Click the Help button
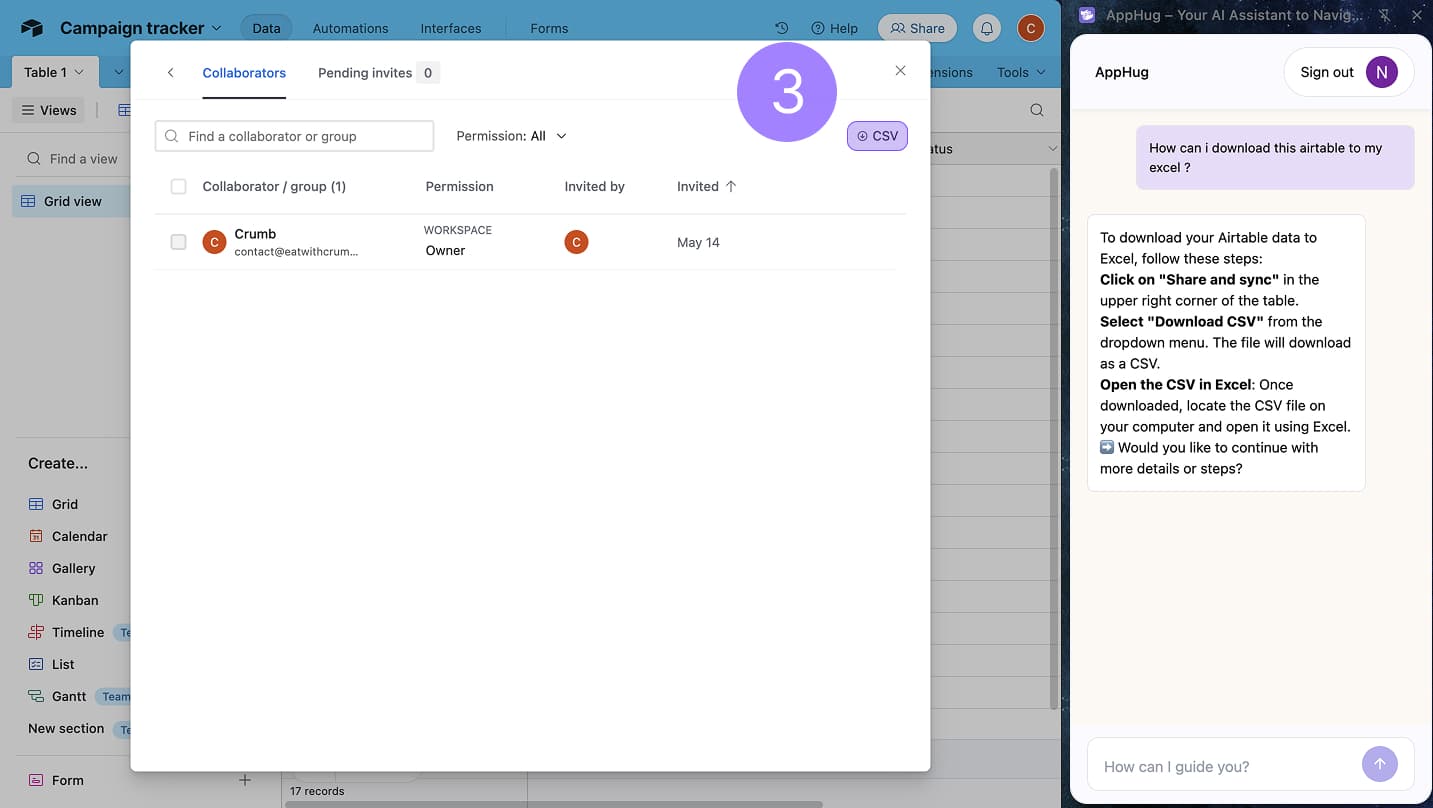The height and width of the screenshot is (808, 1433). 834,28
